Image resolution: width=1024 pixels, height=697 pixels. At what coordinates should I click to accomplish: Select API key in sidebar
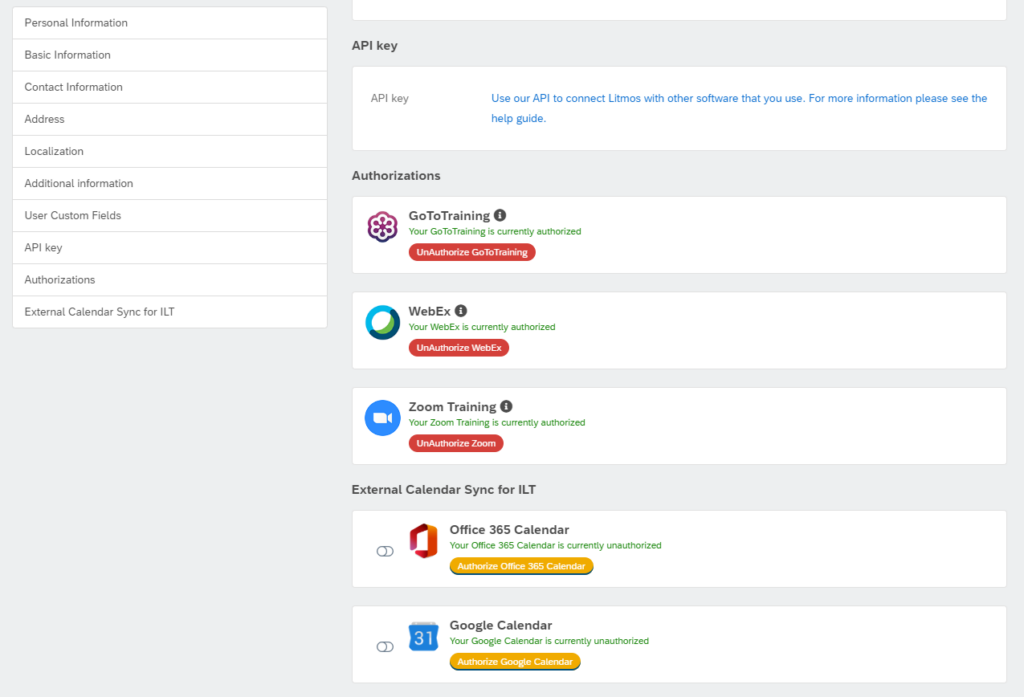(x=170, y=248)
